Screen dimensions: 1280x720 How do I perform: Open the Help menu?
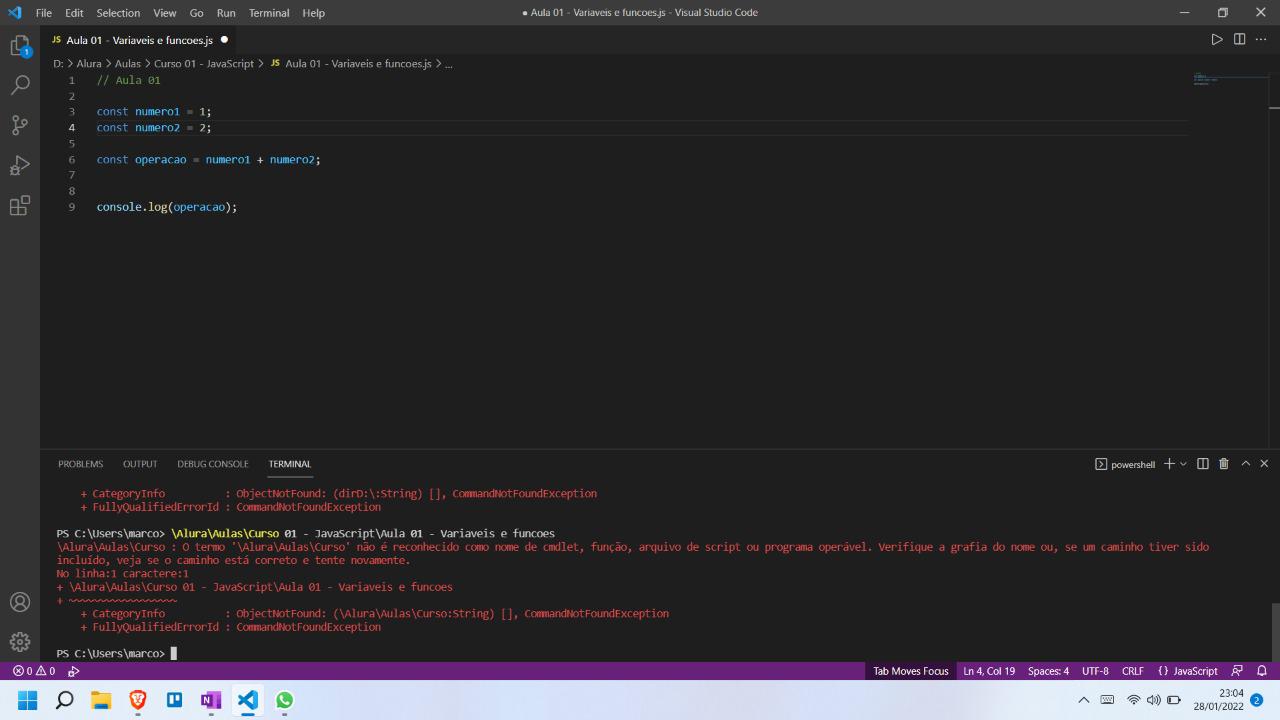click(313, 13)
